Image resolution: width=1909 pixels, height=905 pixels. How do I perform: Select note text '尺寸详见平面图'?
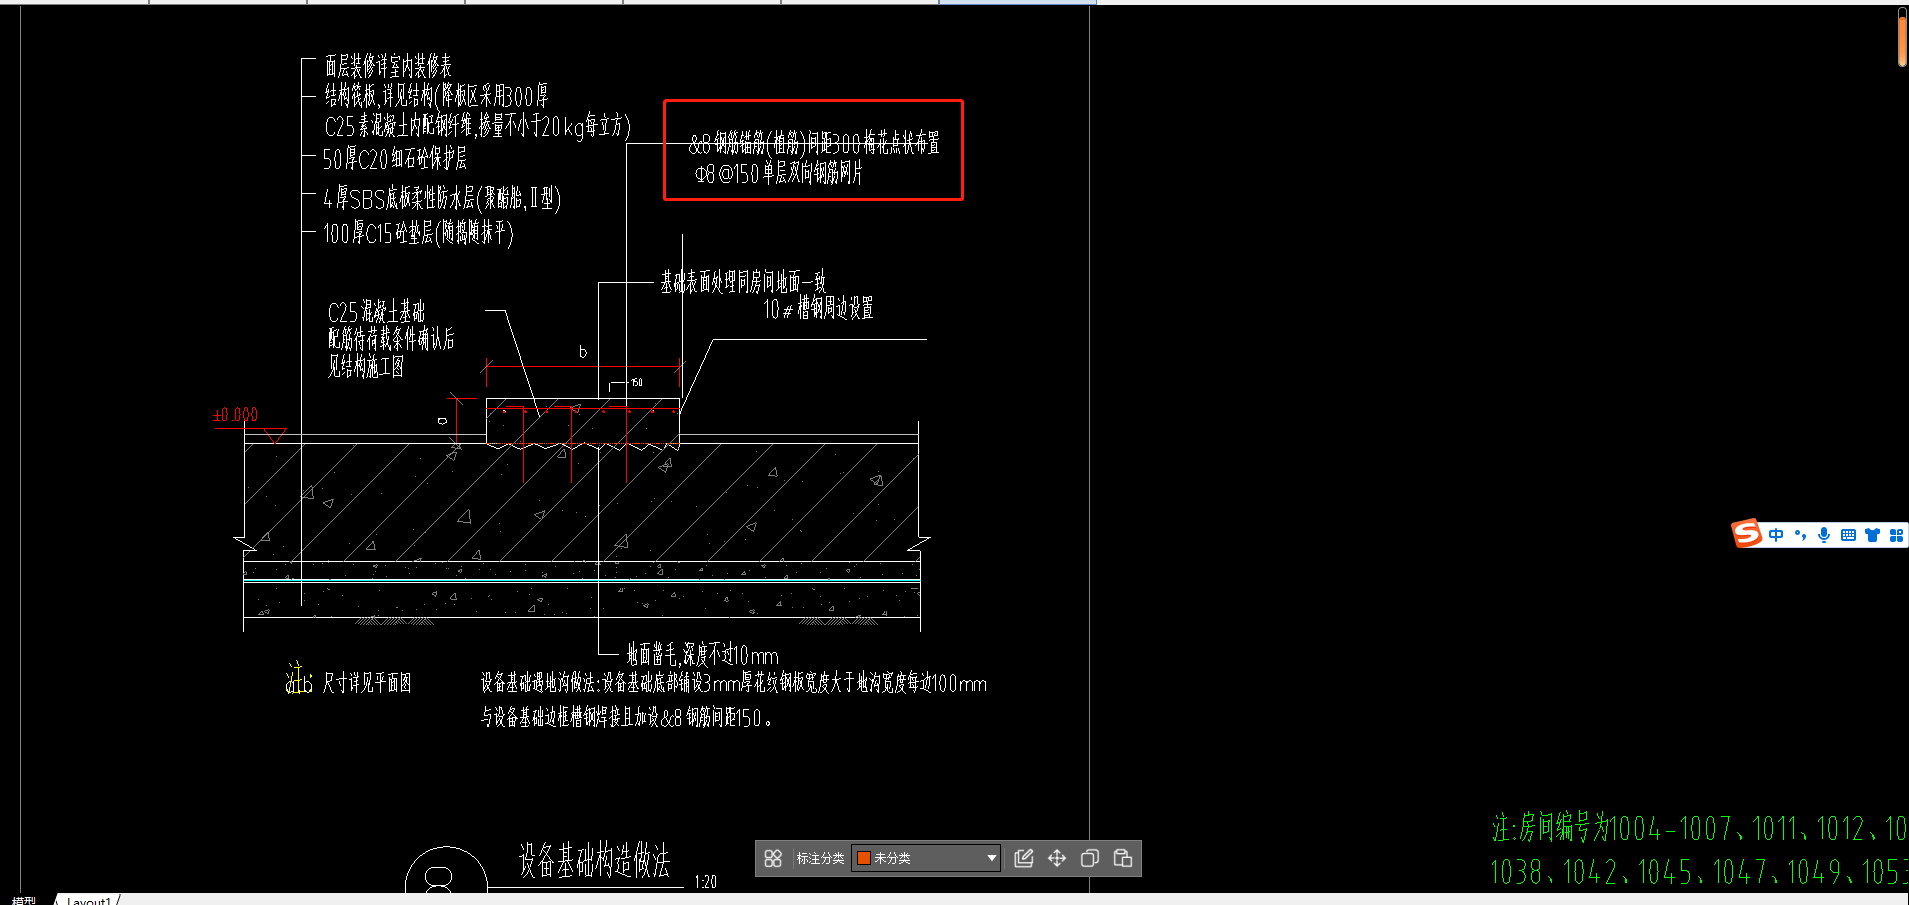tap(367, 683)
